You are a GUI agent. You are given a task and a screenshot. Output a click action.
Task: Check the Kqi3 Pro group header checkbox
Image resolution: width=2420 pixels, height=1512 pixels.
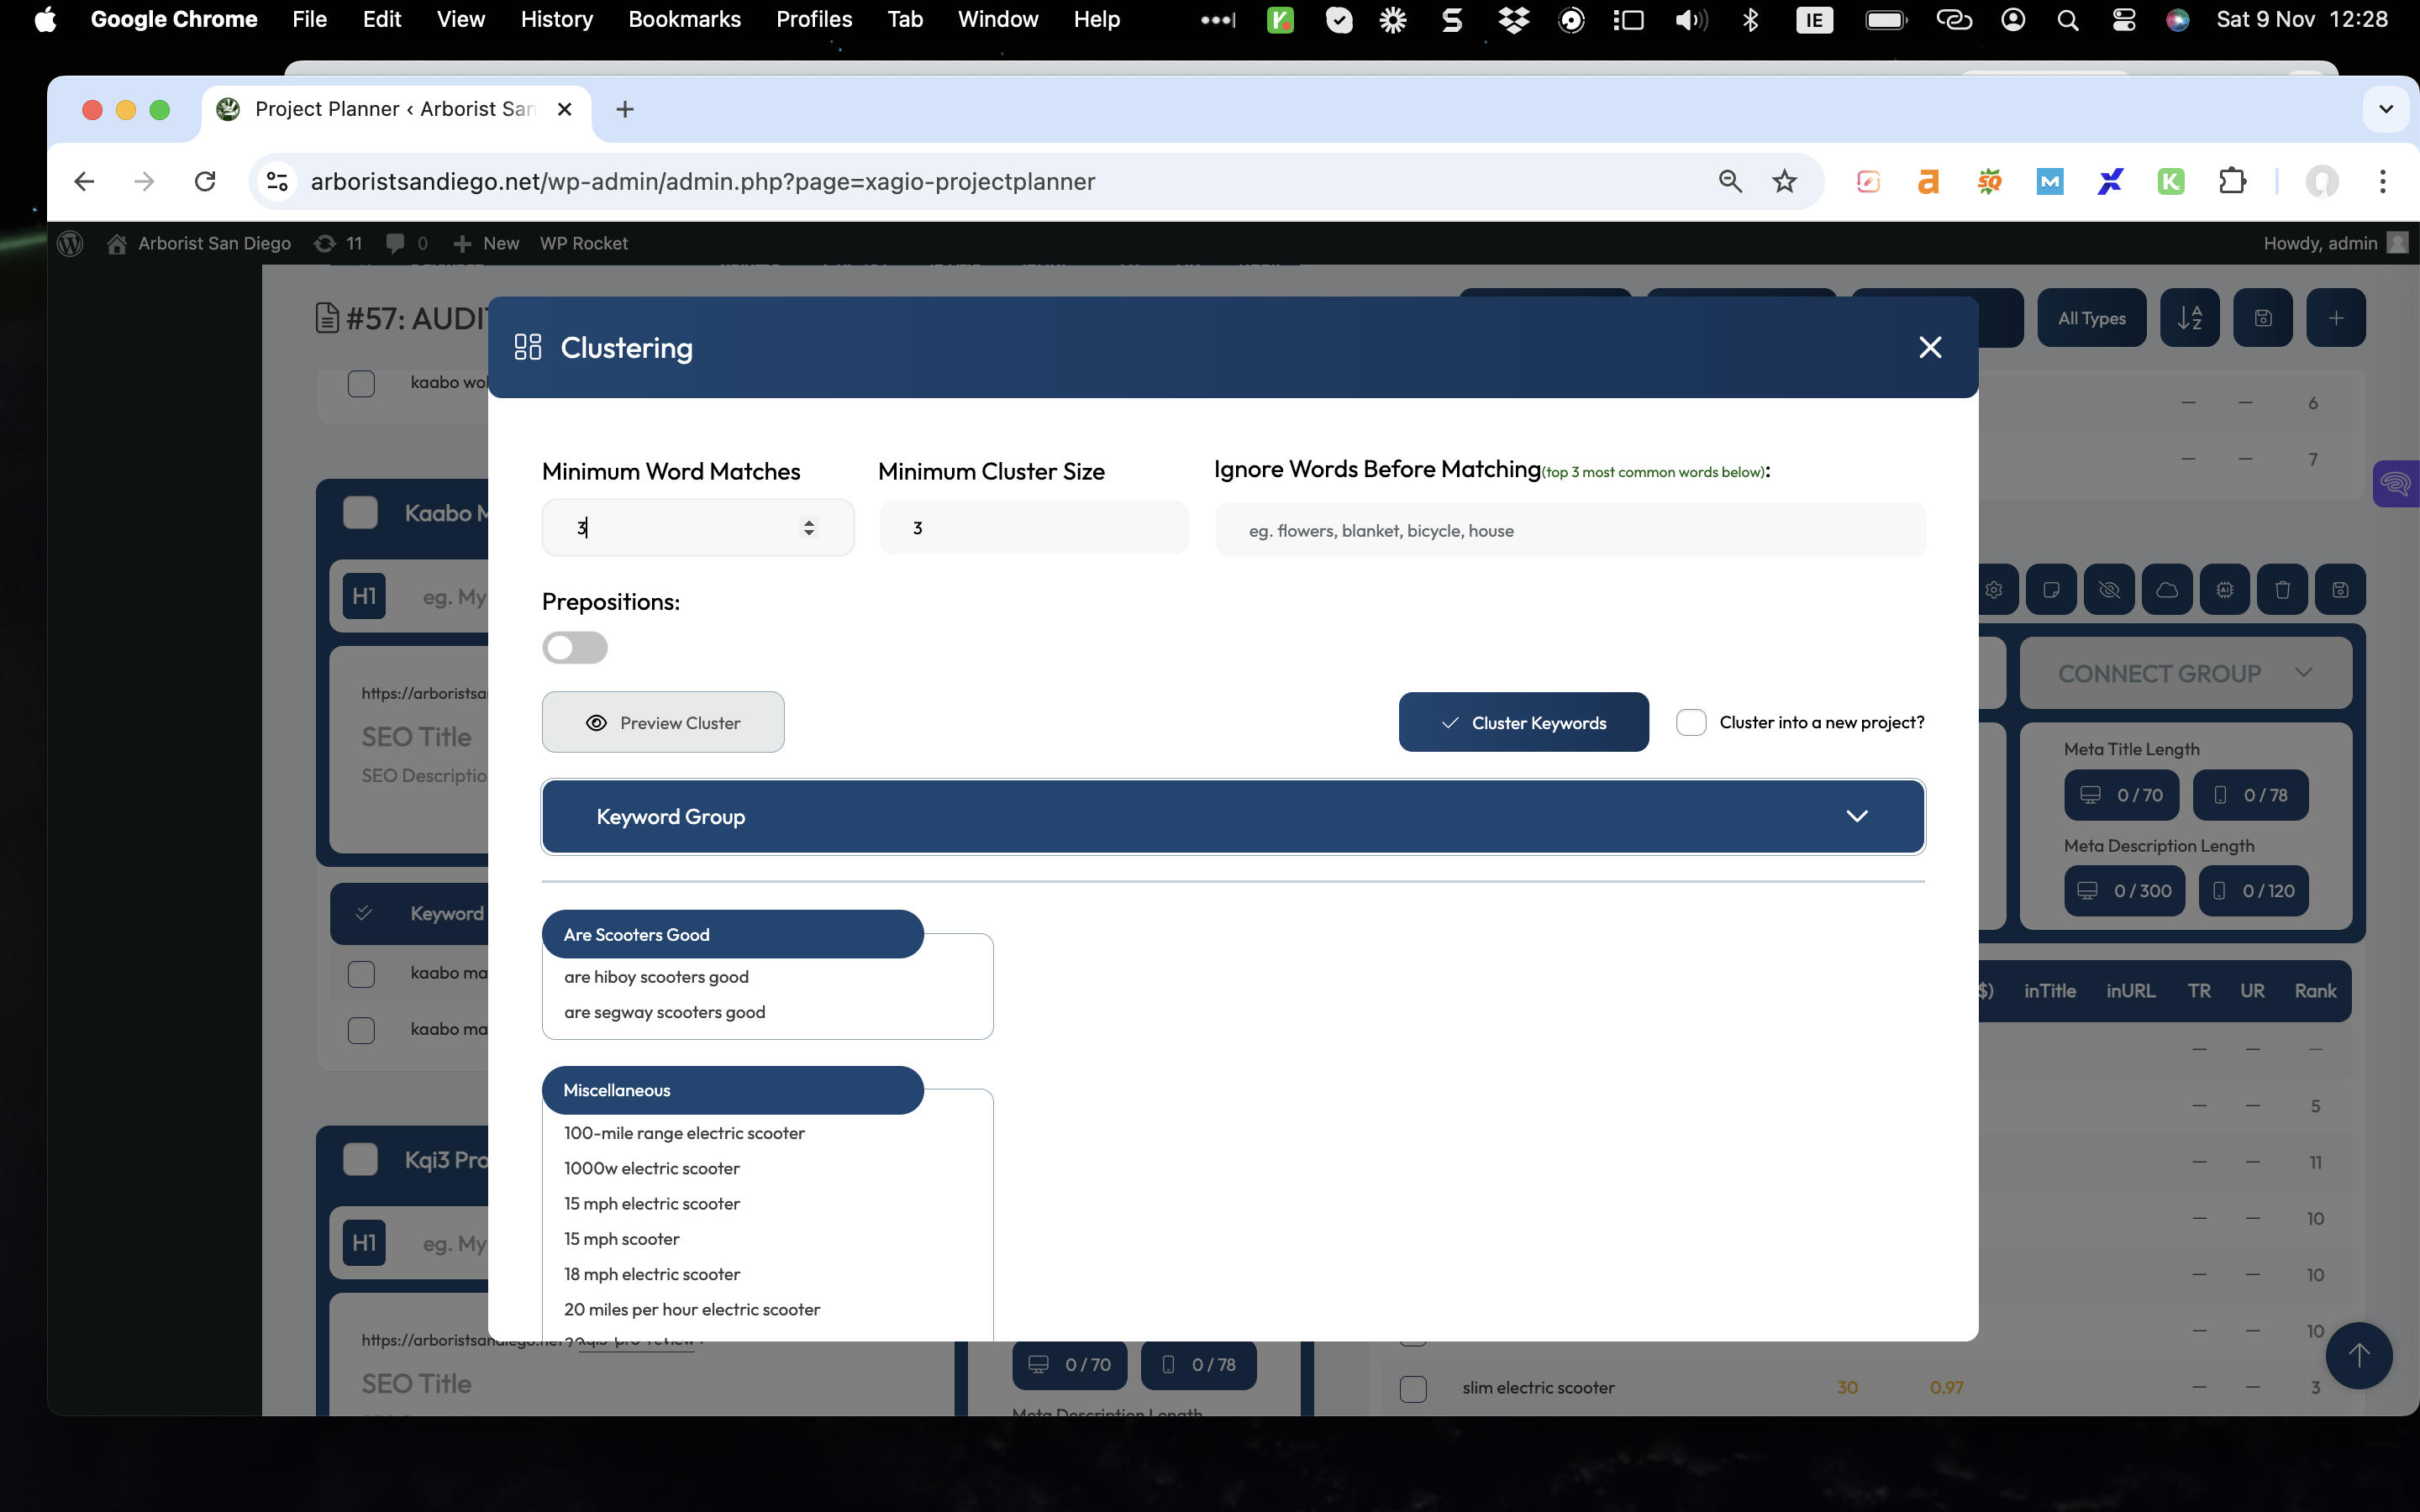360,1159
